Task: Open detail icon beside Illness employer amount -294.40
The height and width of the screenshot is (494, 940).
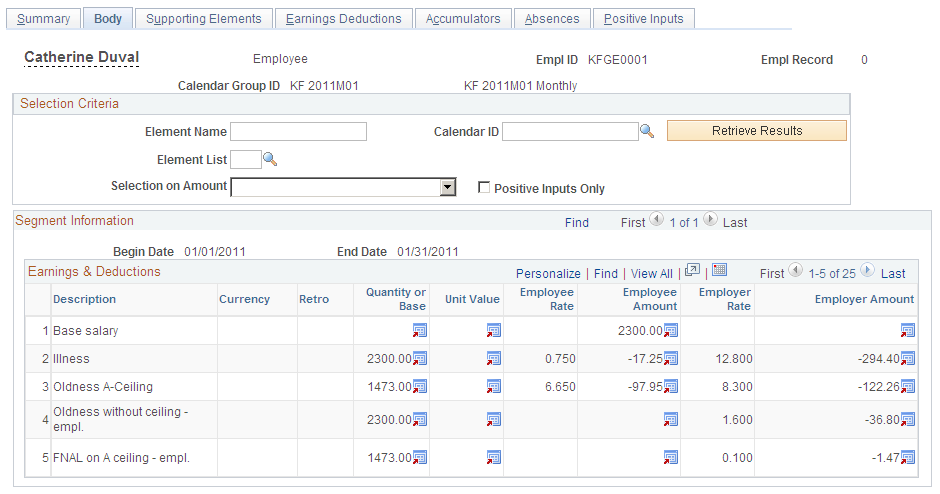Action: pyautogui.click(x=908, y=359)
